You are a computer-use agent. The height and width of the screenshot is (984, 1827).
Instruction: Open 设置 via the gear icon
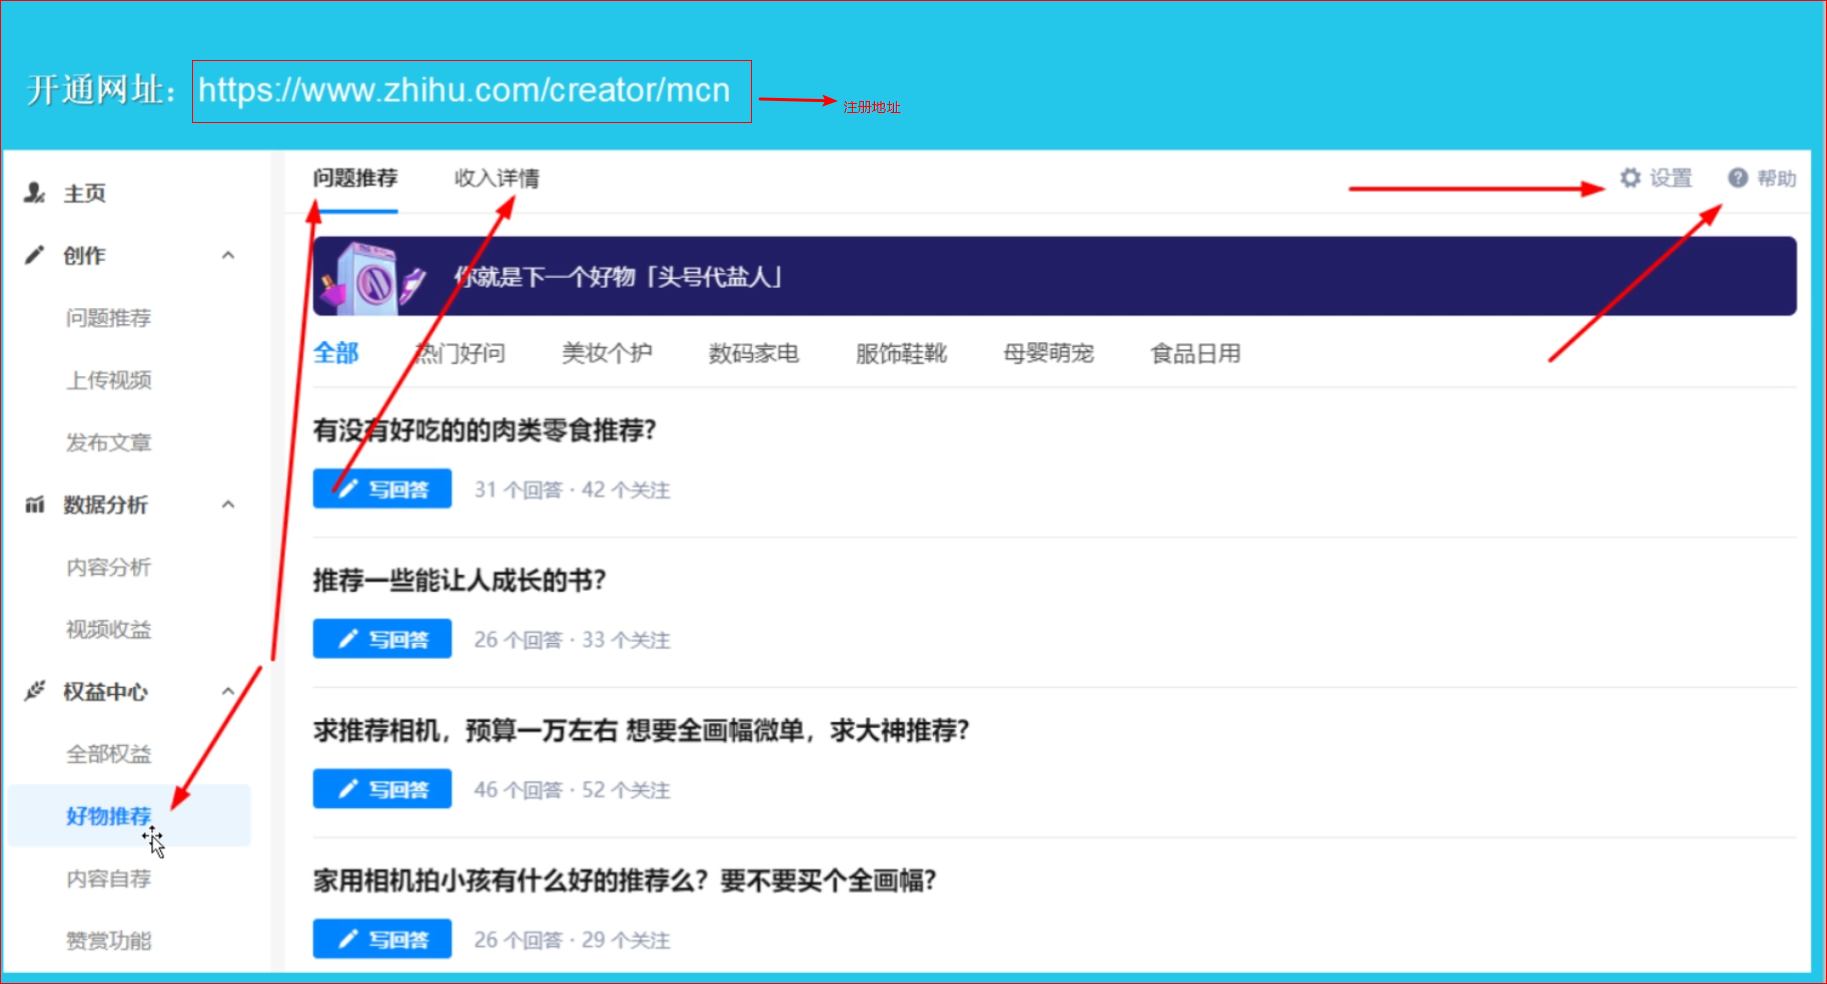[x=1631, y=178]
